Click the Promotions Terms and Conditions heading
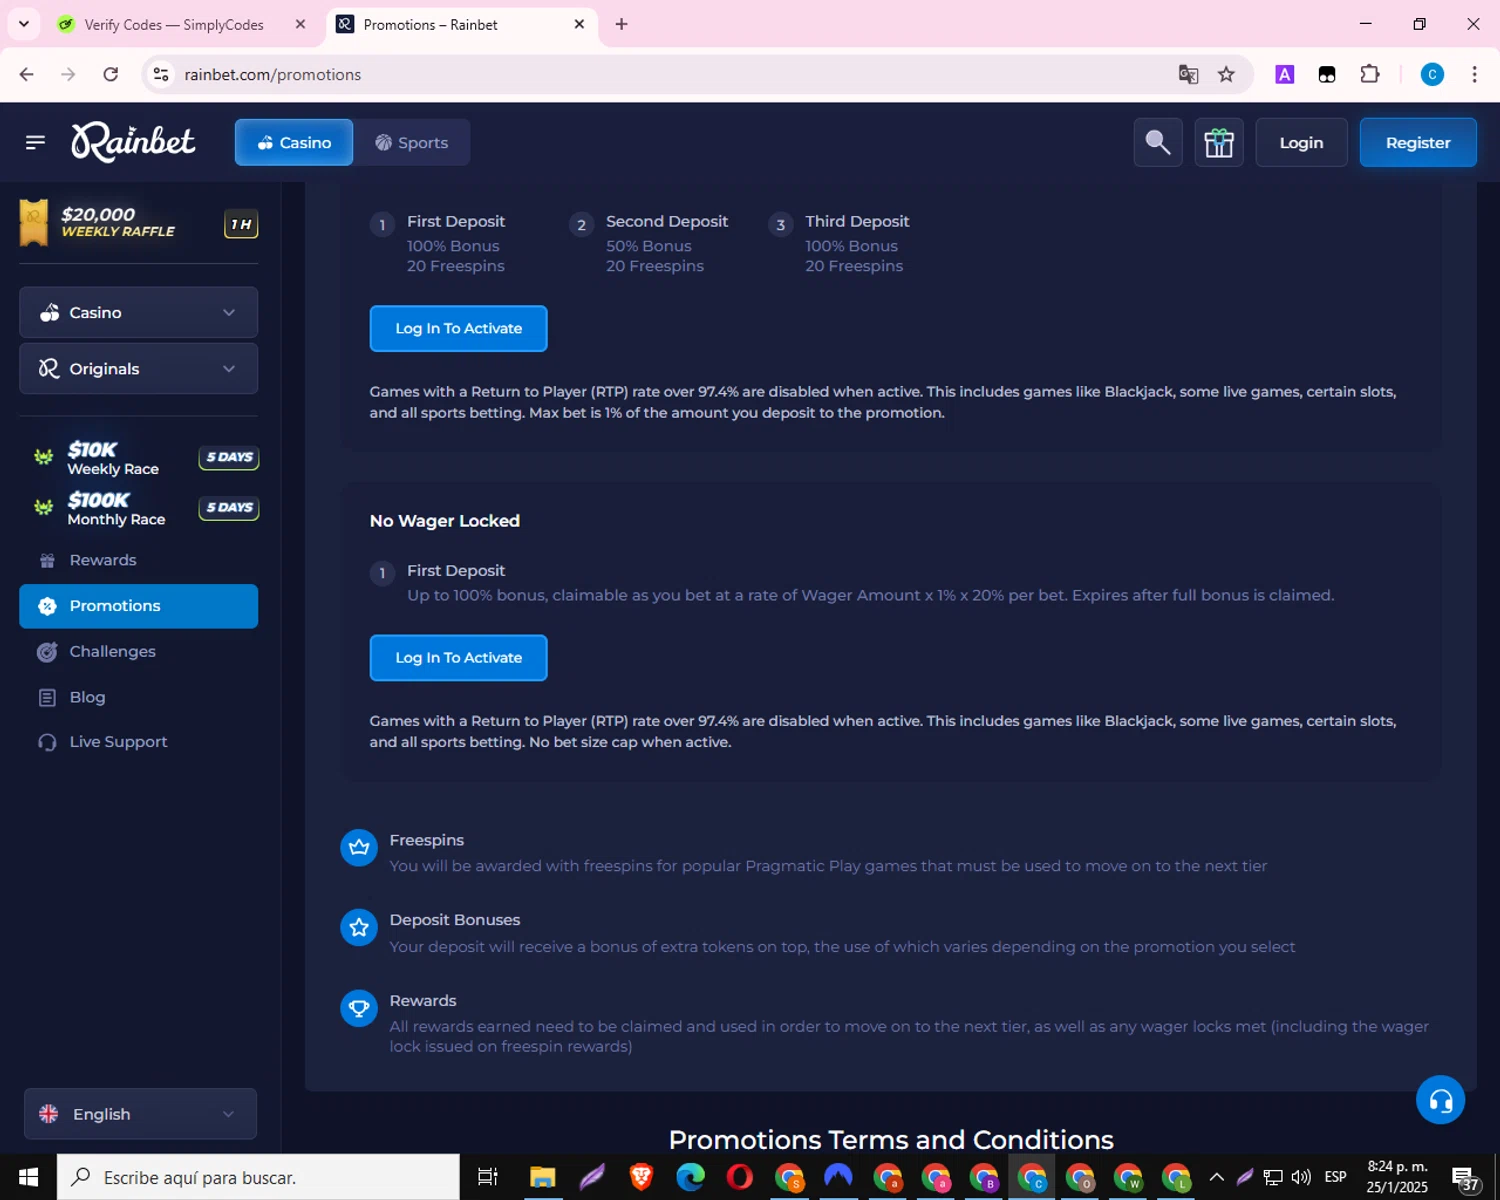The height and width of the screenshot is (1200, 1500). pos(890,1140)
